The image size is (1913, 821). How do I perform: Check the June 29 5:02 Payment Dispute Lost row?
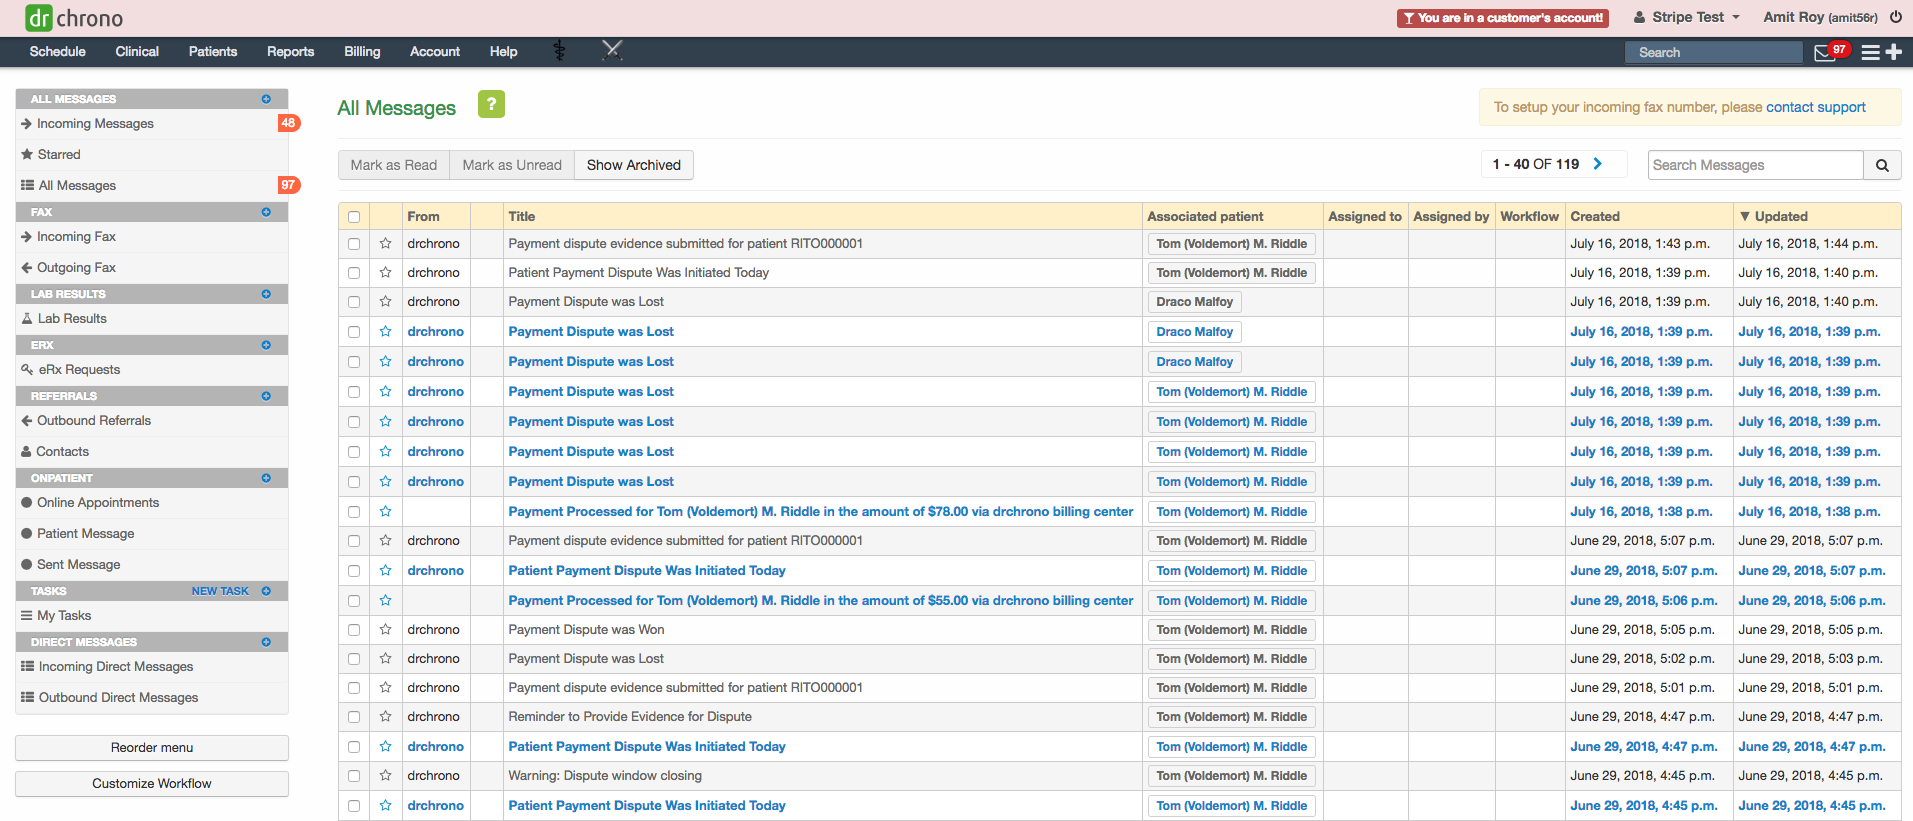[354, 659]
